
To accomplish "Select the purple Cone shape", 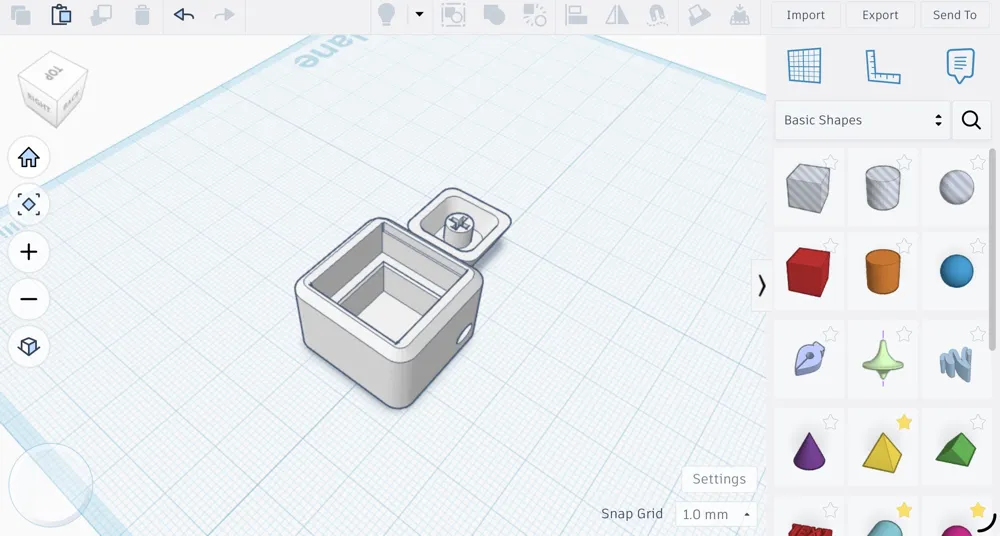I will [x=809, y=450].
